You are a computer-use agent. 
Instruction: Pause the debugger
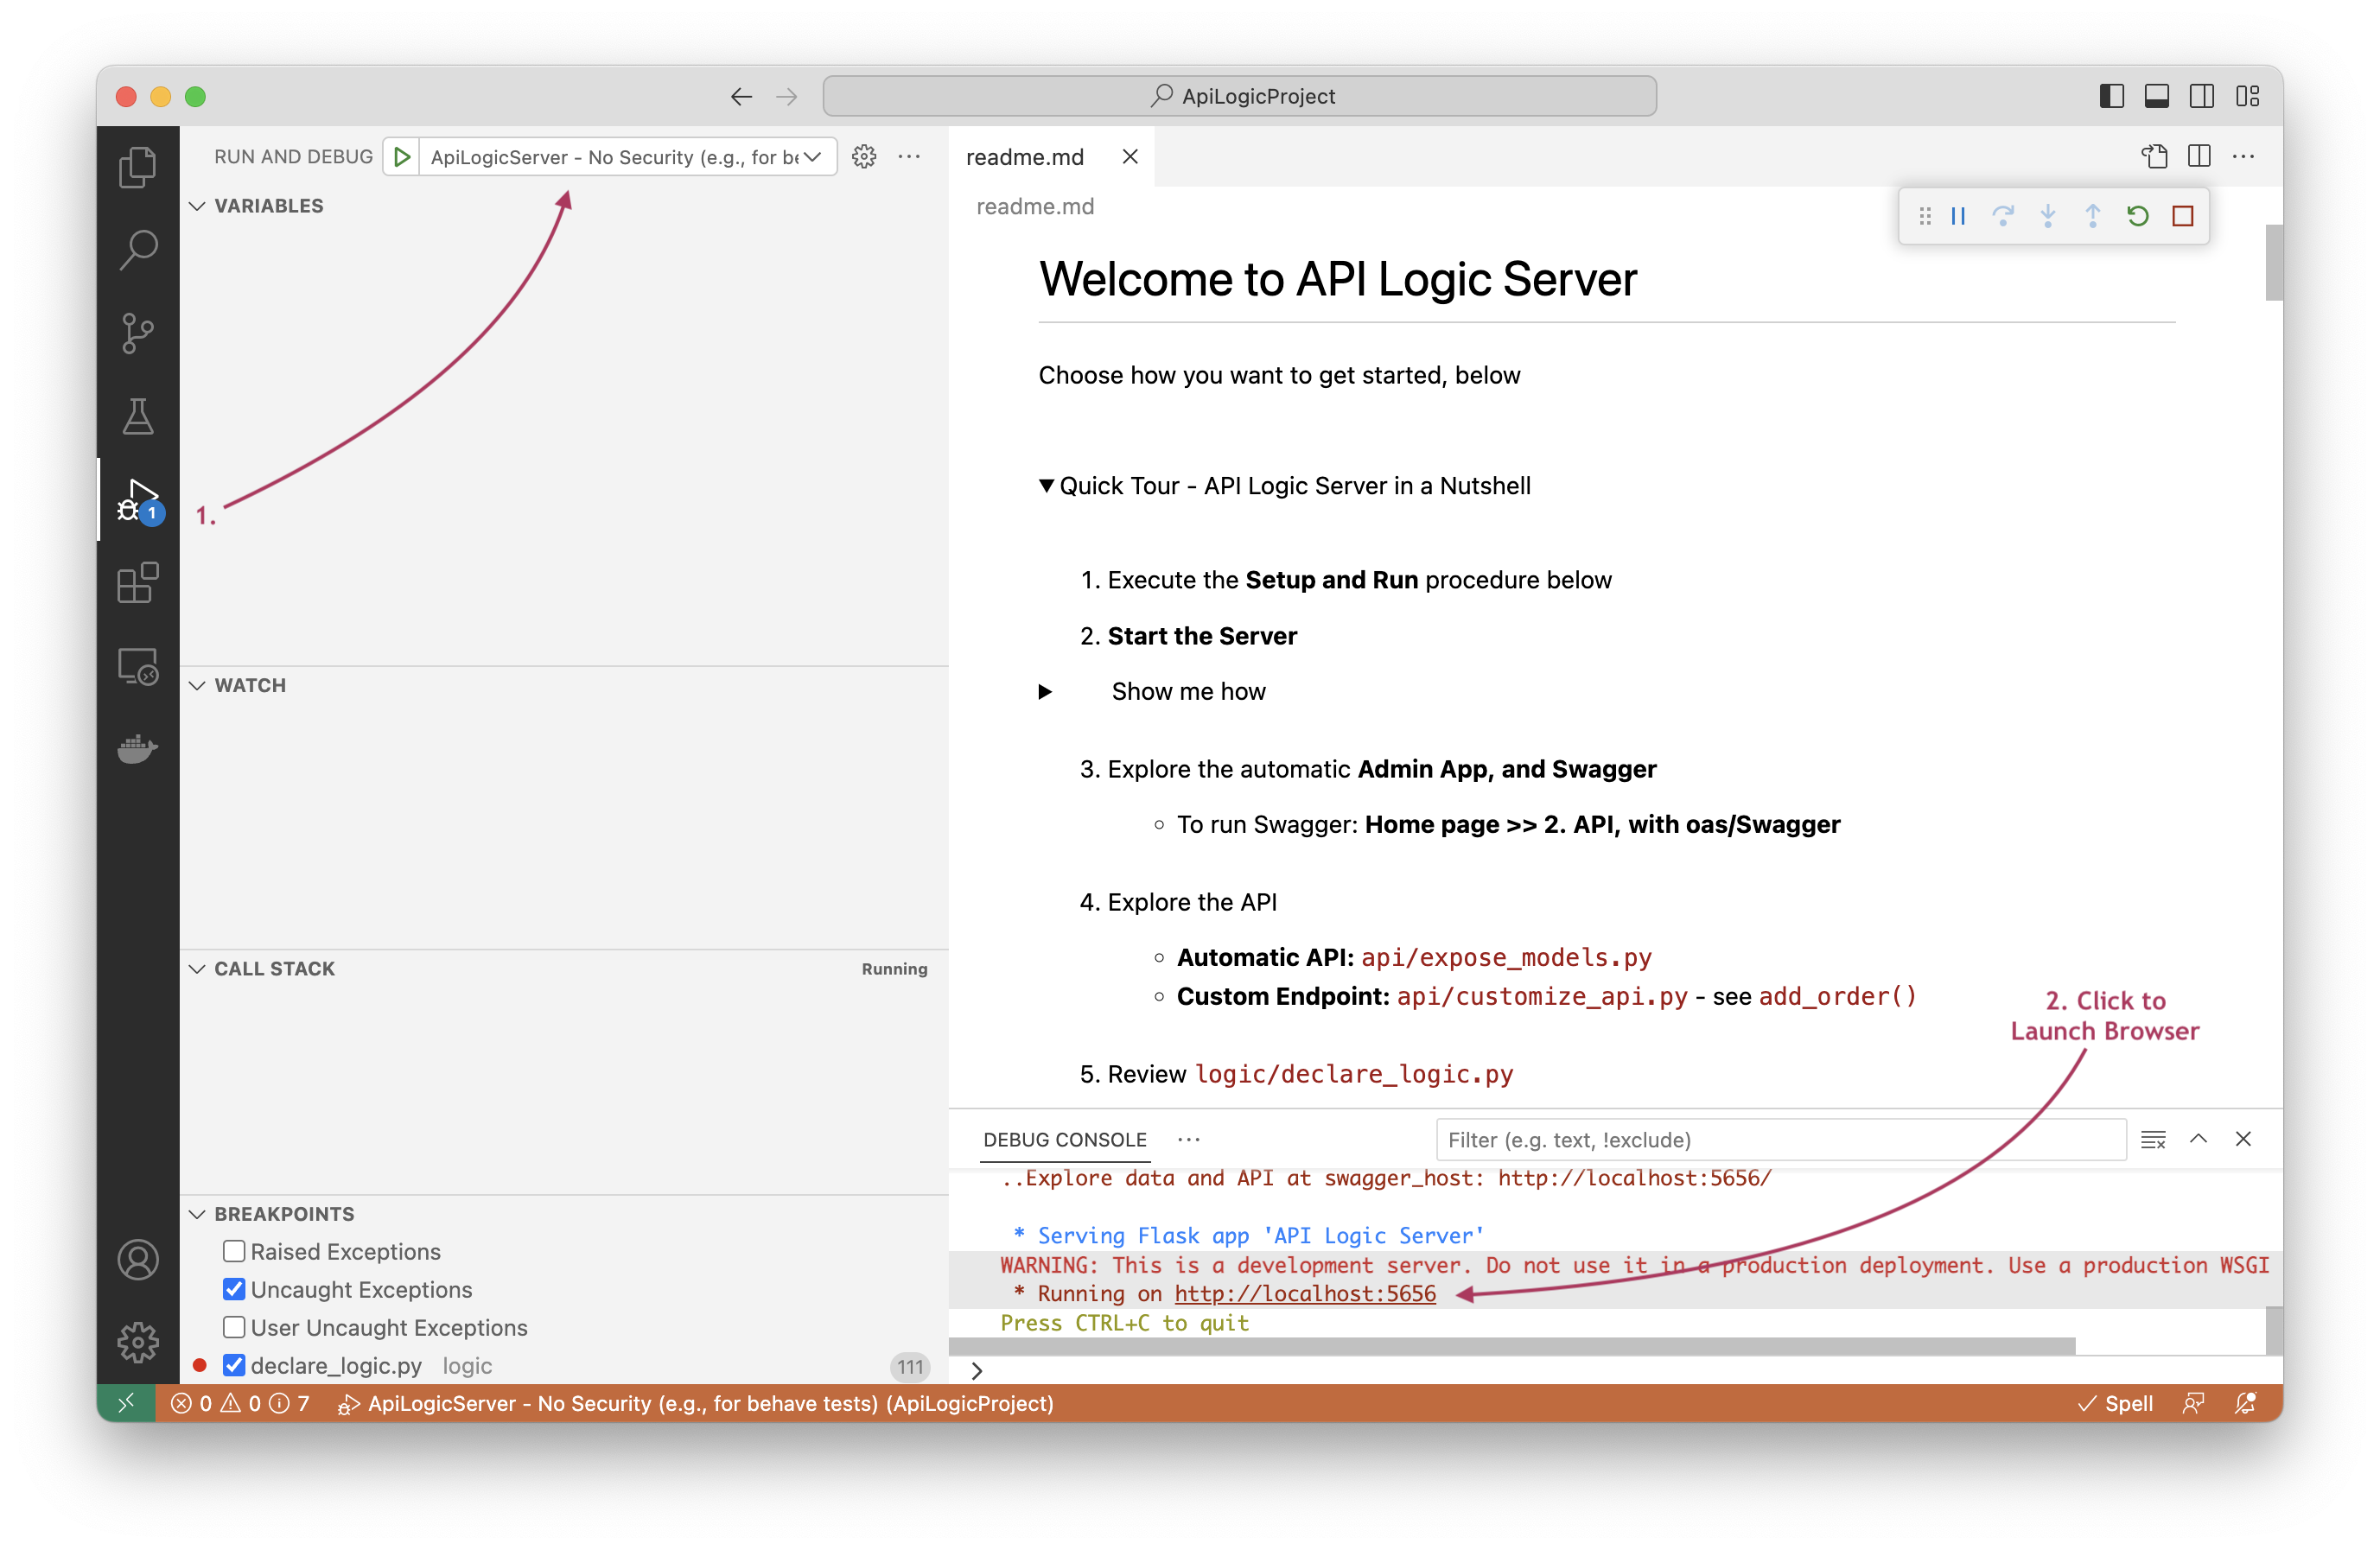pyautogui.click(x=1958, y=216)
